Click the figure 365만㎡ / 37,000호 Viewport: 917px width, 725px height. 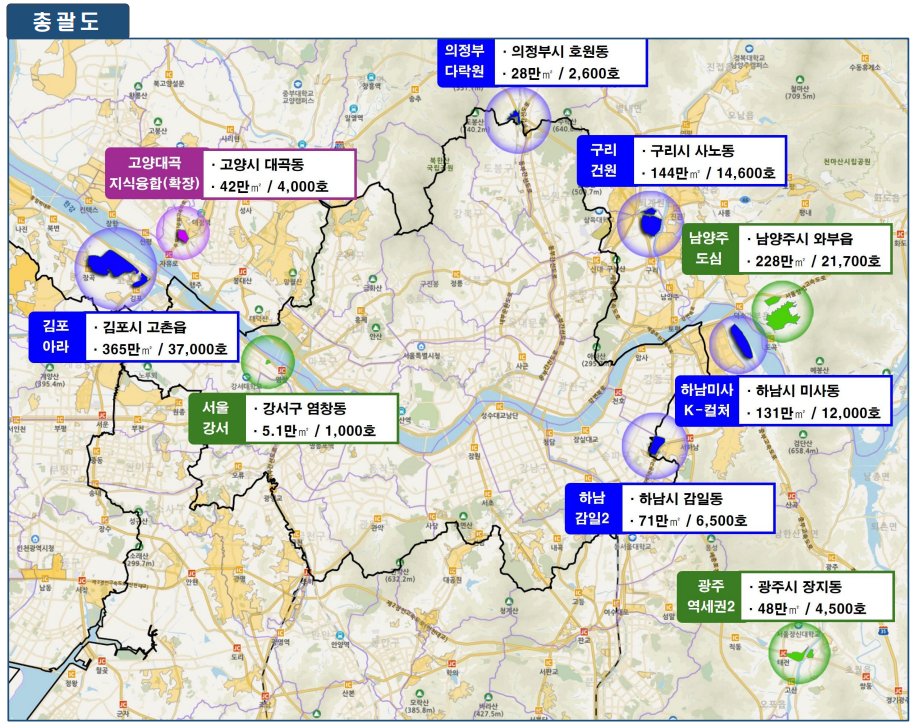coord(164,349)
